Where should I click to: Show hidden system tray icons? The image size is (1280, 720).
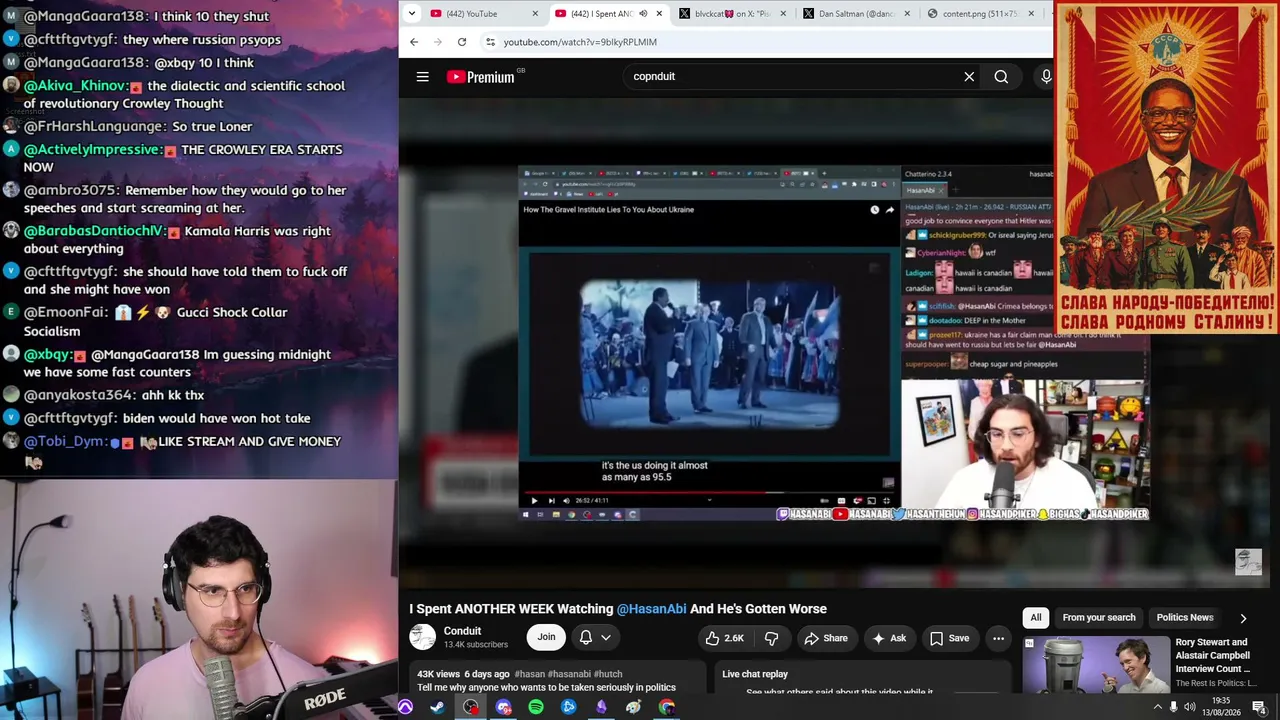pyautogui.click(x=1158, y=707)
